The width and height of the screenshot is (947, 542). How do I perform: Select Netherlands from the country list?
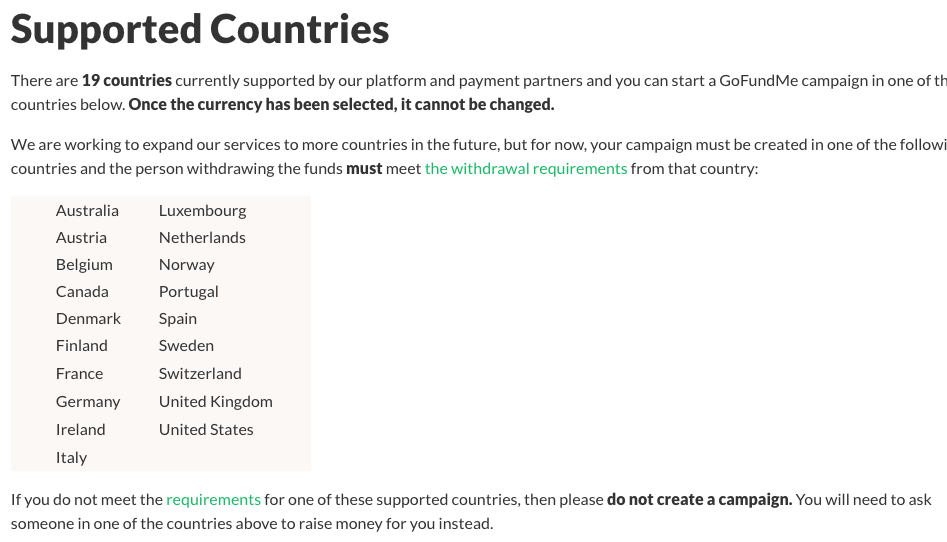click(x=202, y=237)
